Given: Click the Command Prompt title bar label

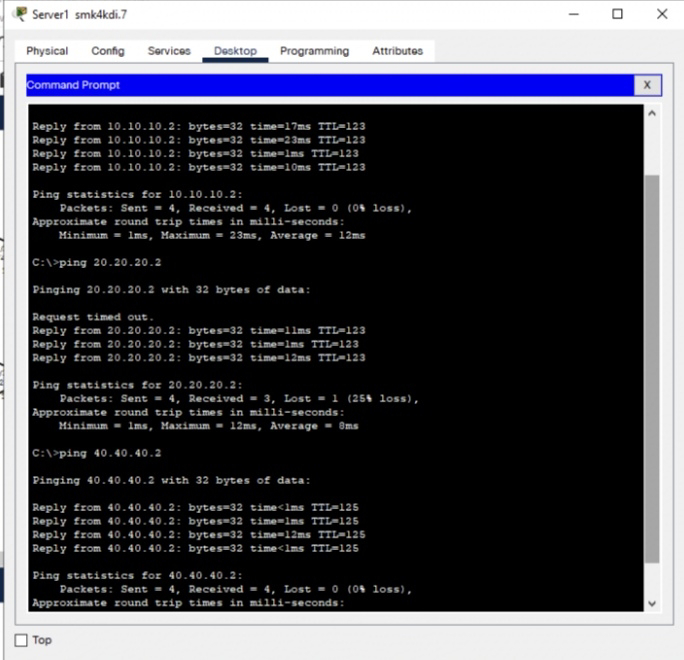Looking at the screenshot, I should point(73,85).
